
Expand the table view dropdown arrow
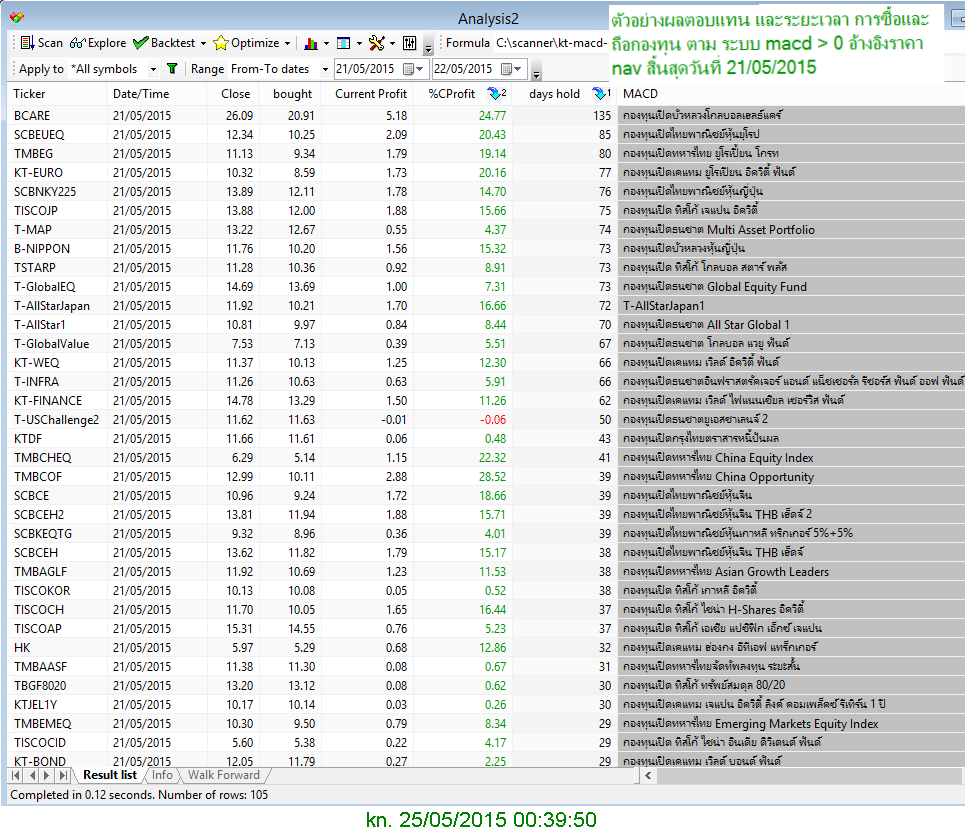click(359, 43)
